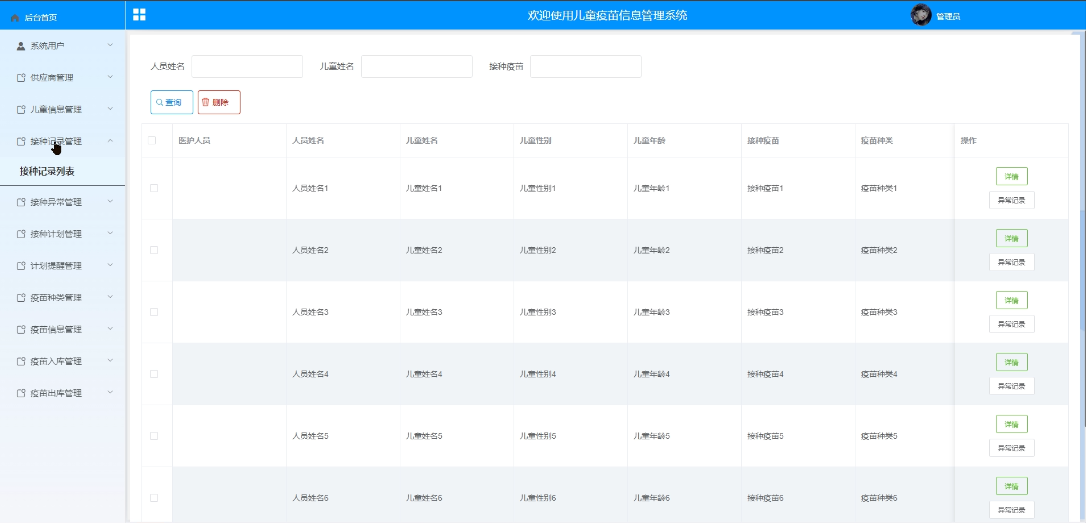Open 异常记录 for row 人员姓名5
Viewport: 1086px width, 523px height.
tap(1012, 447)
